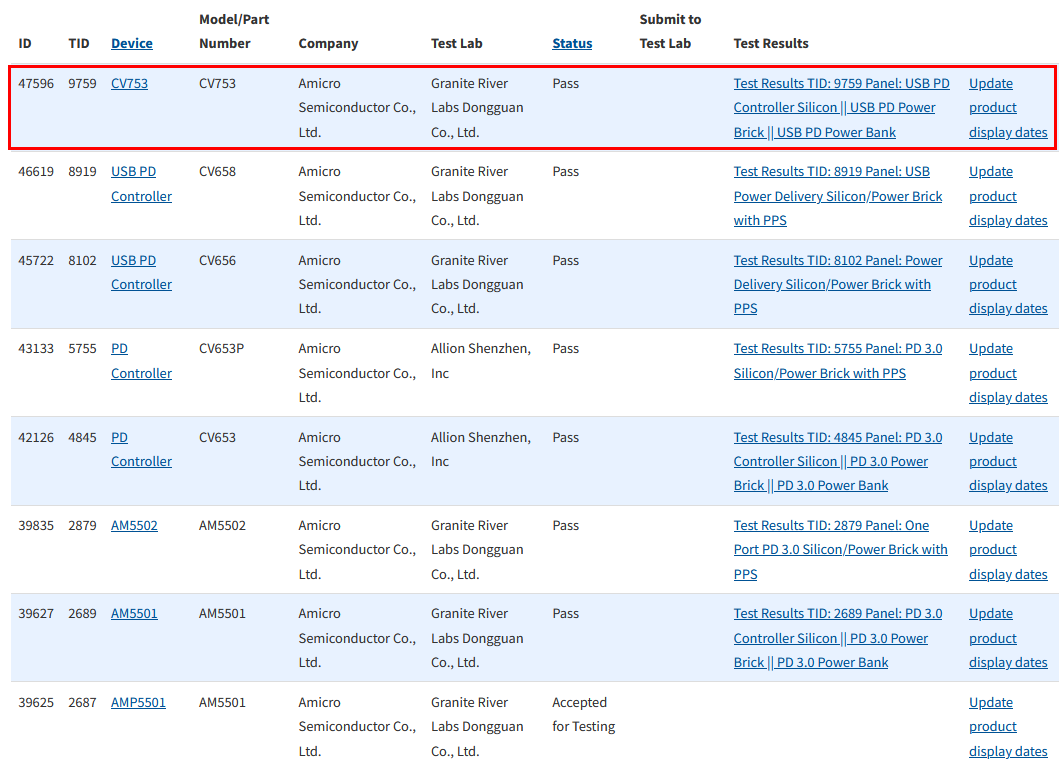Select ID cell 39627
Viewport: 1064px width, 765px height.
point(36,614)
